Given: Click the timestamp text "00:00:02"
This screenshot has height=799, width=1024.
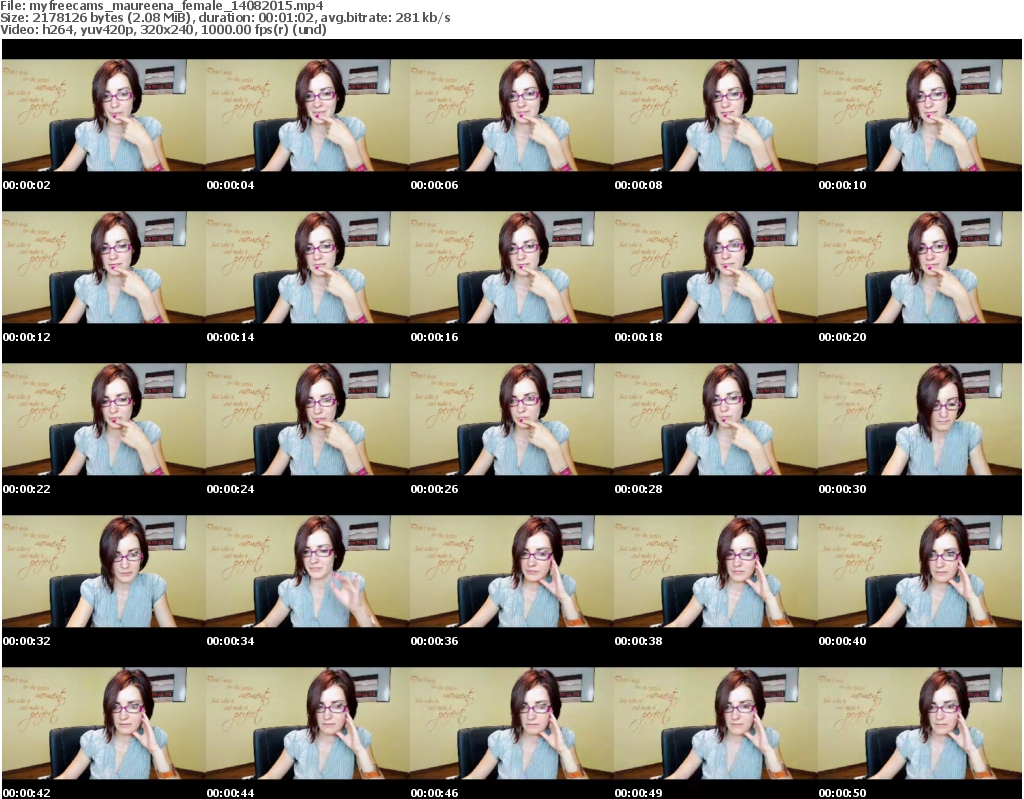Looking at the screenshot, I should point(27,185).
